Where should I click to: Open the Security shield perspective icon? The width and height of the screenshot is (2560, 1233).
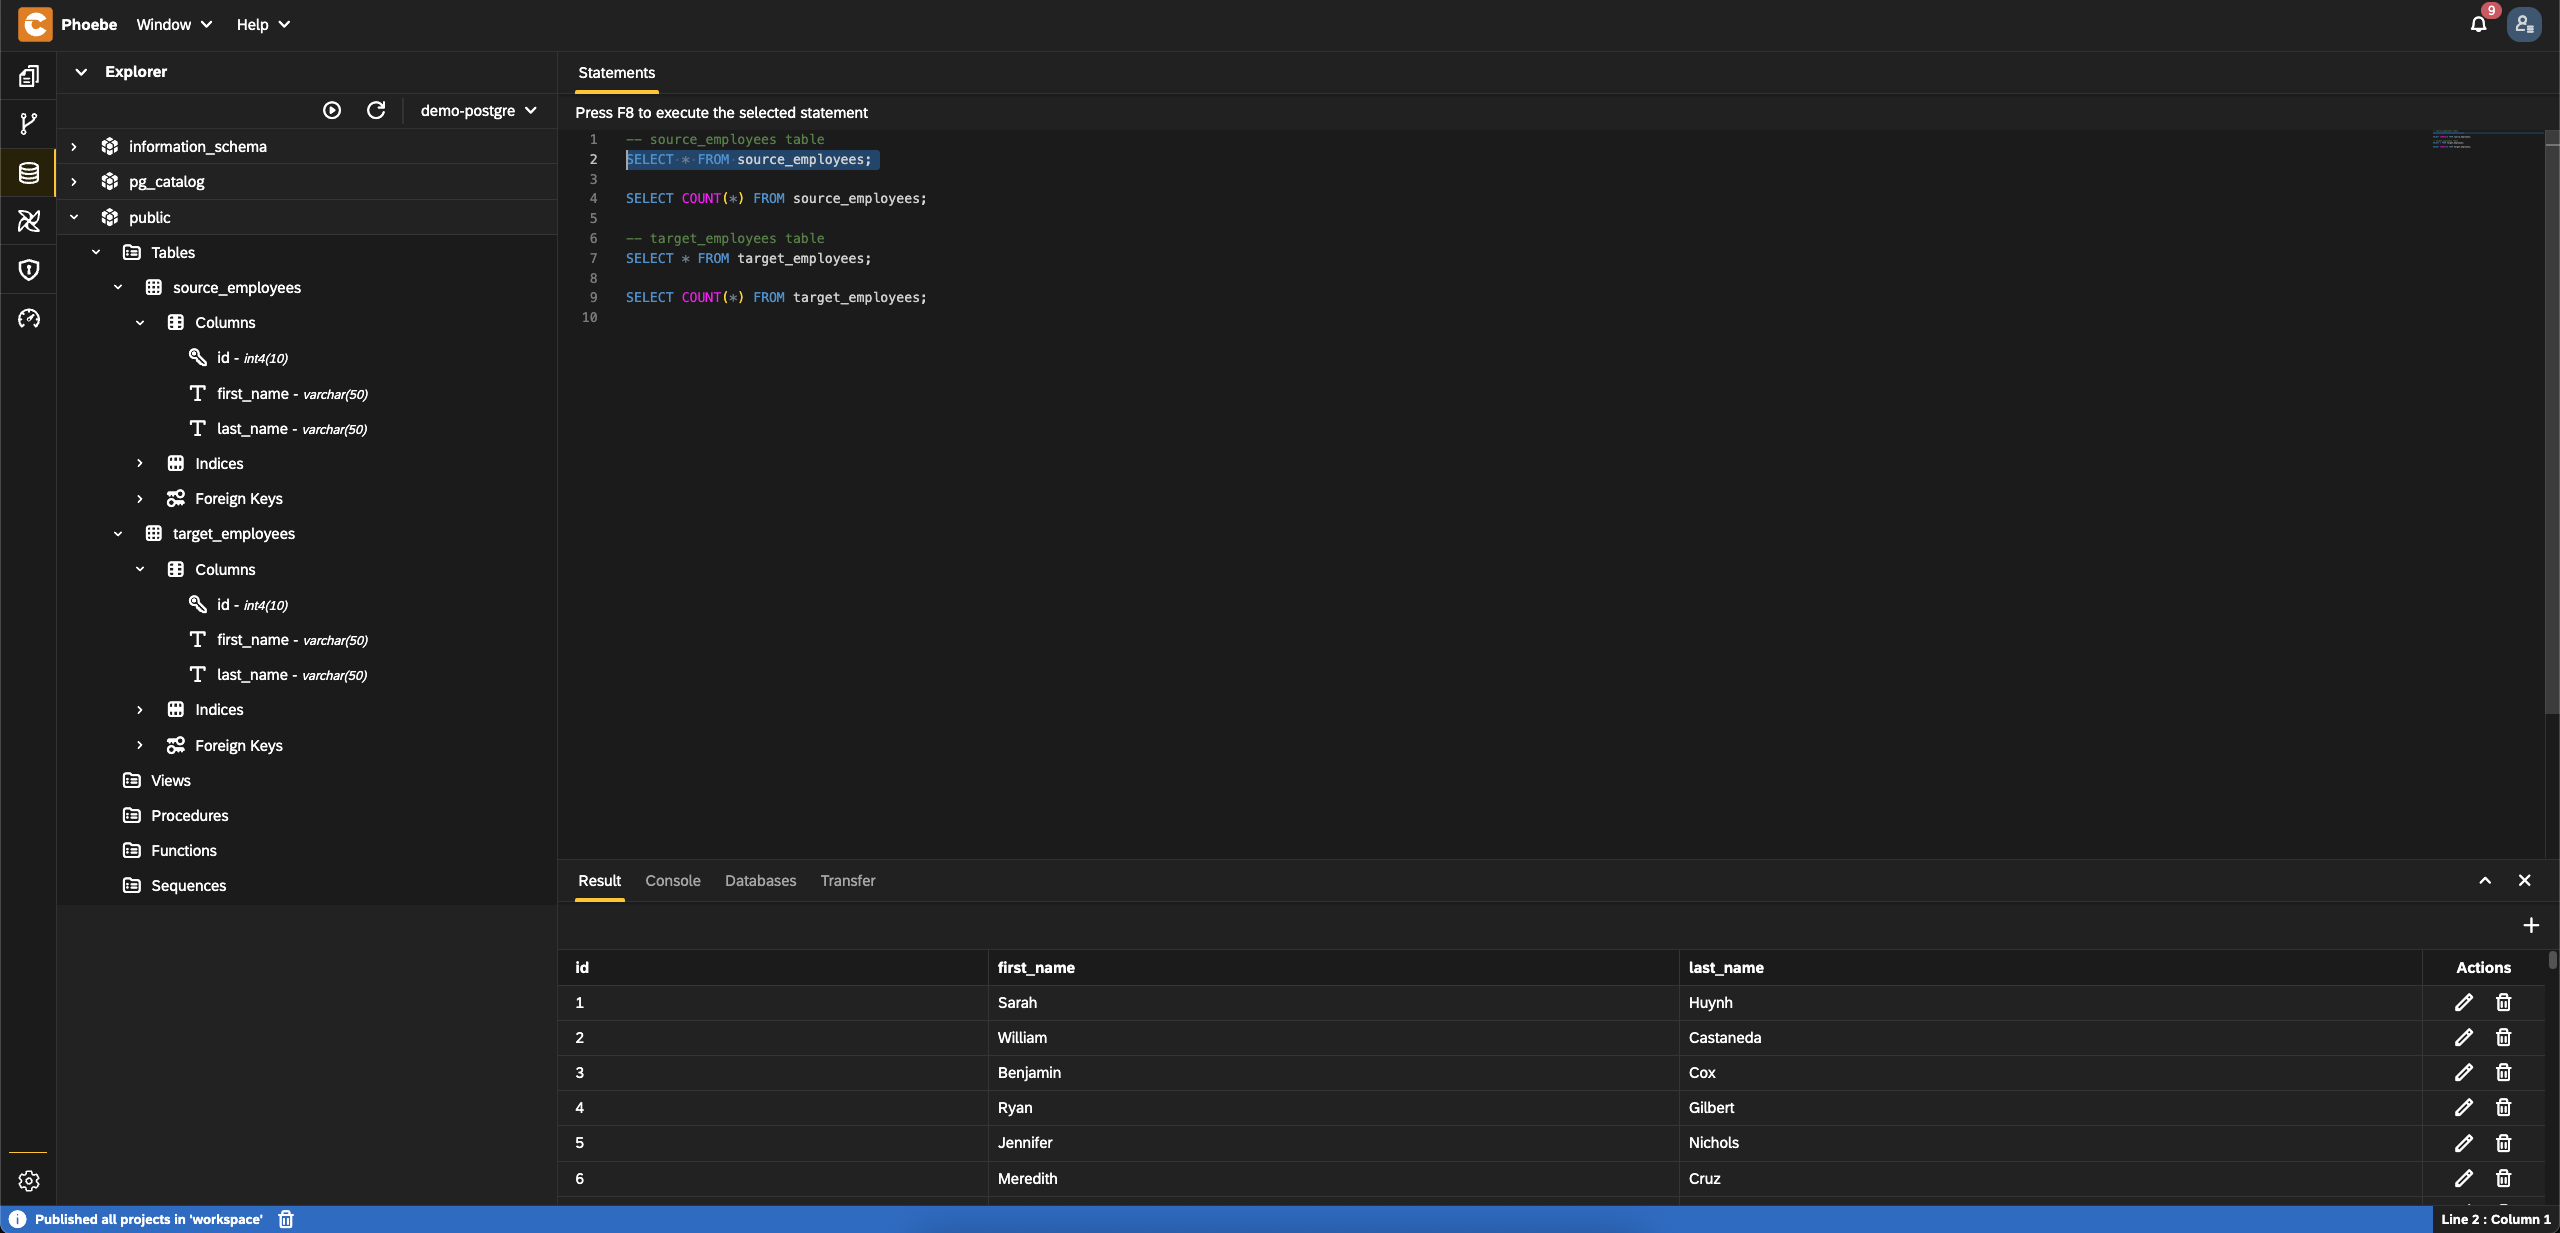pyautogui.click(x=29, y=270)
